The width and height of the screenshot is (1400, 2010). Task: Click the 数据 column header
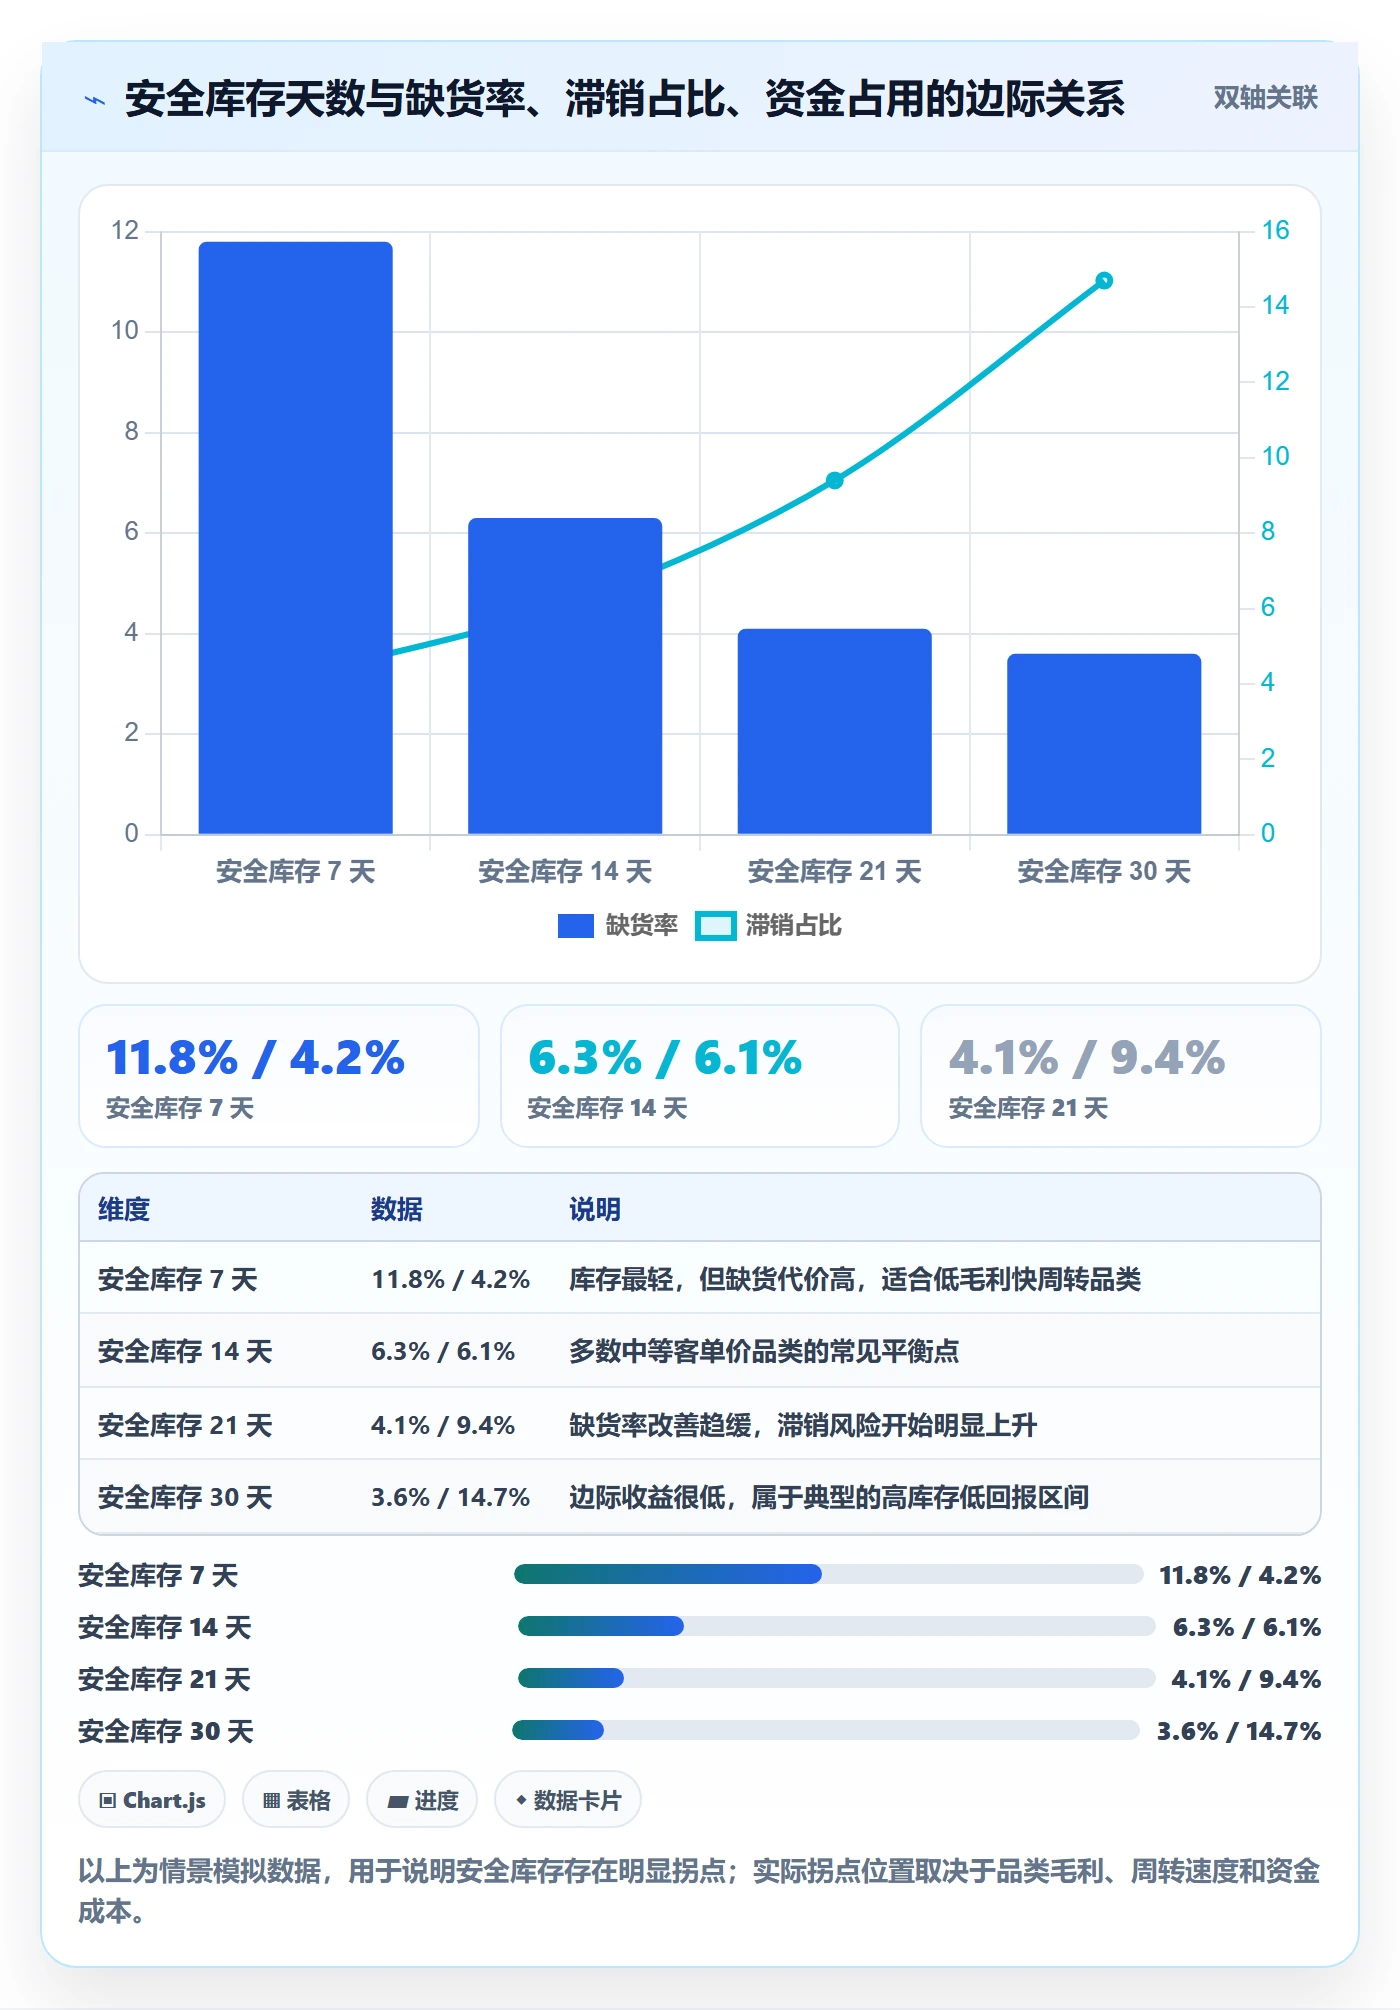(x=397, y=1209)
